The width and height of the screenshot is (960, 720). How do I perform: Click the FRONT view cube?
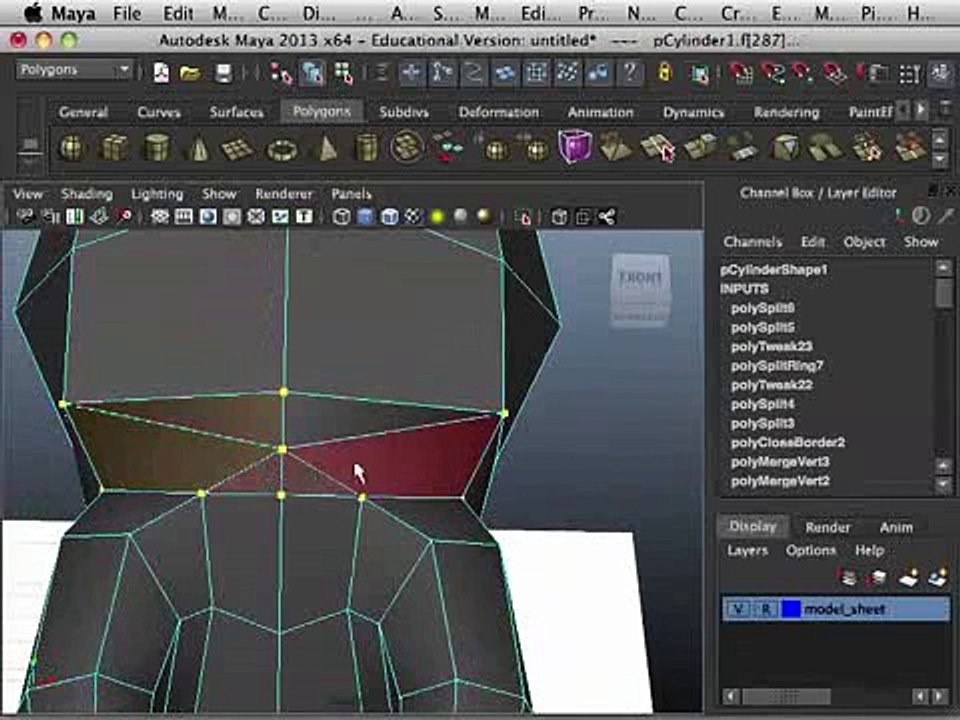tap(640, 290)
